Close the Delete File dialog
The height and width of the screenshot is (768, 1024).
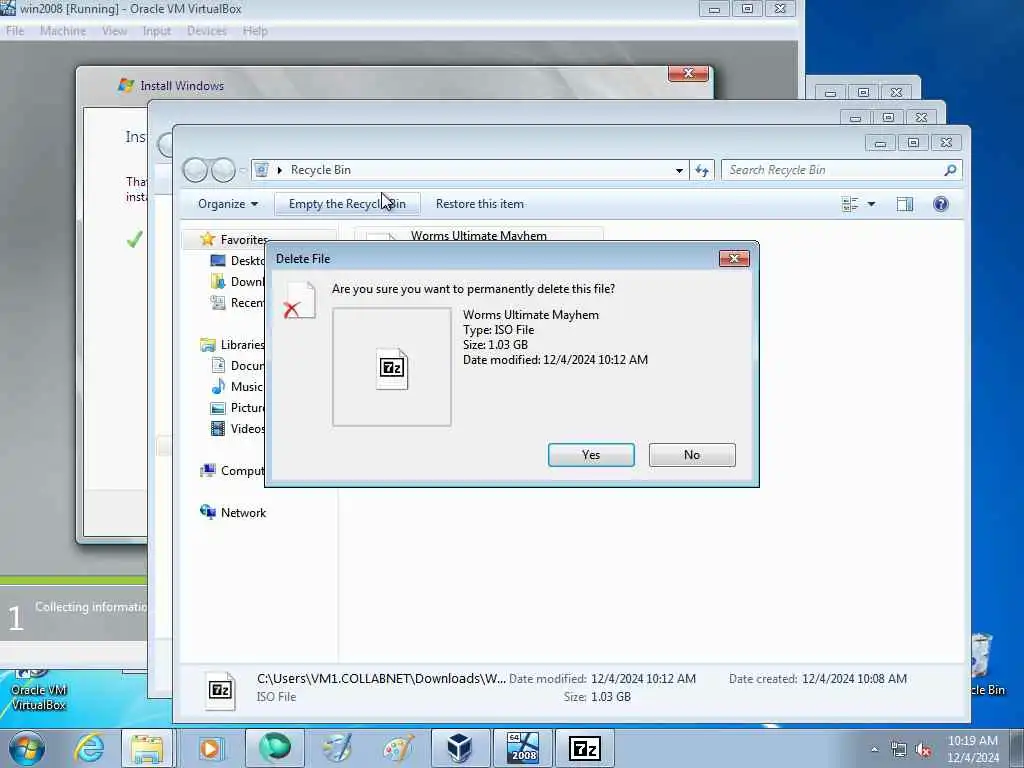click(x=734, y=259)
